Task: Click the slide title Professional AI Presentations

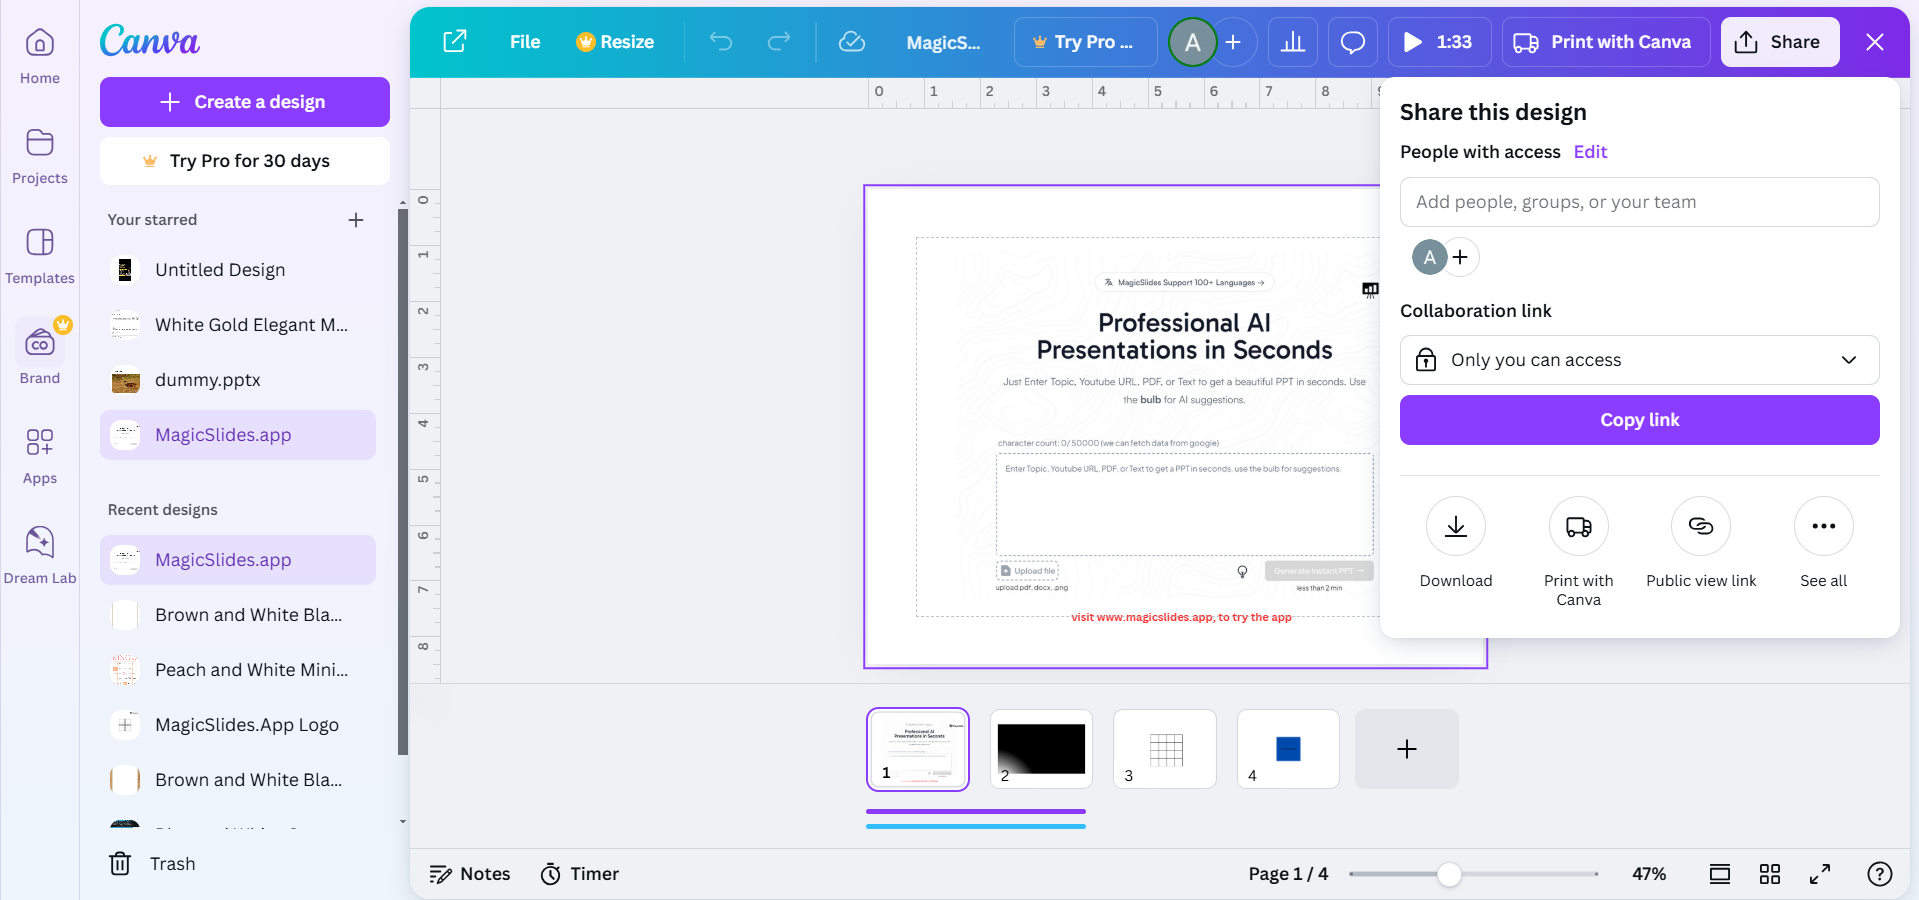Action: click(x=1184, y=336)
